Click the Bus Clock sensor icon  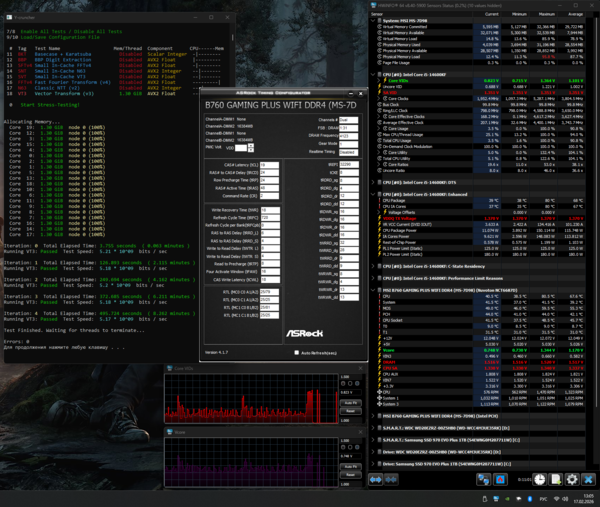(x=380, y=104)
